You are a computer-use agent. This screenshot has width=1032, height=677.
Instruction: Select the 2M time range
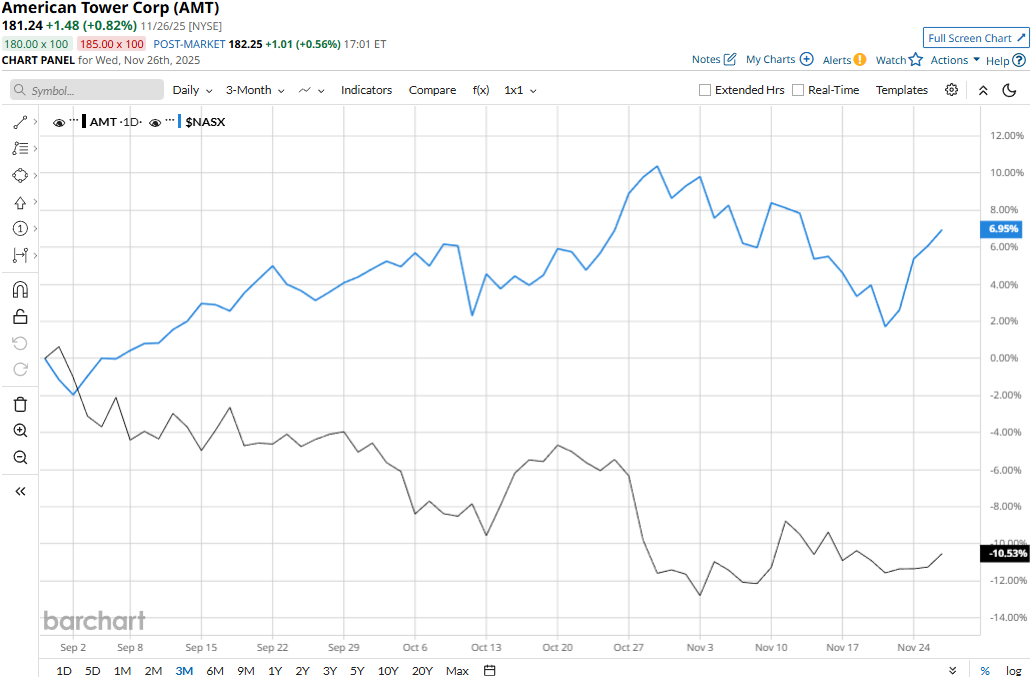pyautogui.click(x=153, y=670)
